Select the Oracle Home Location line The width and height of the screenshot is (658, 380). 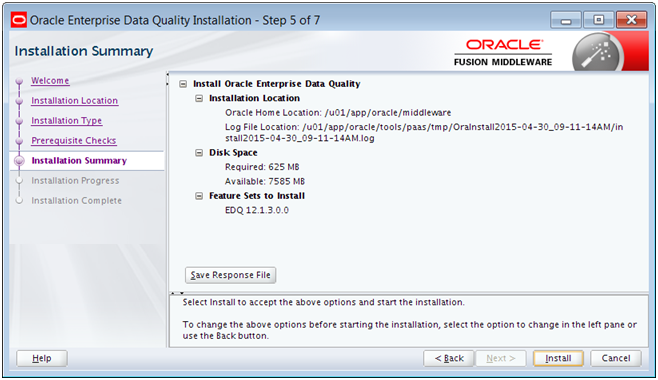(338, 112)
